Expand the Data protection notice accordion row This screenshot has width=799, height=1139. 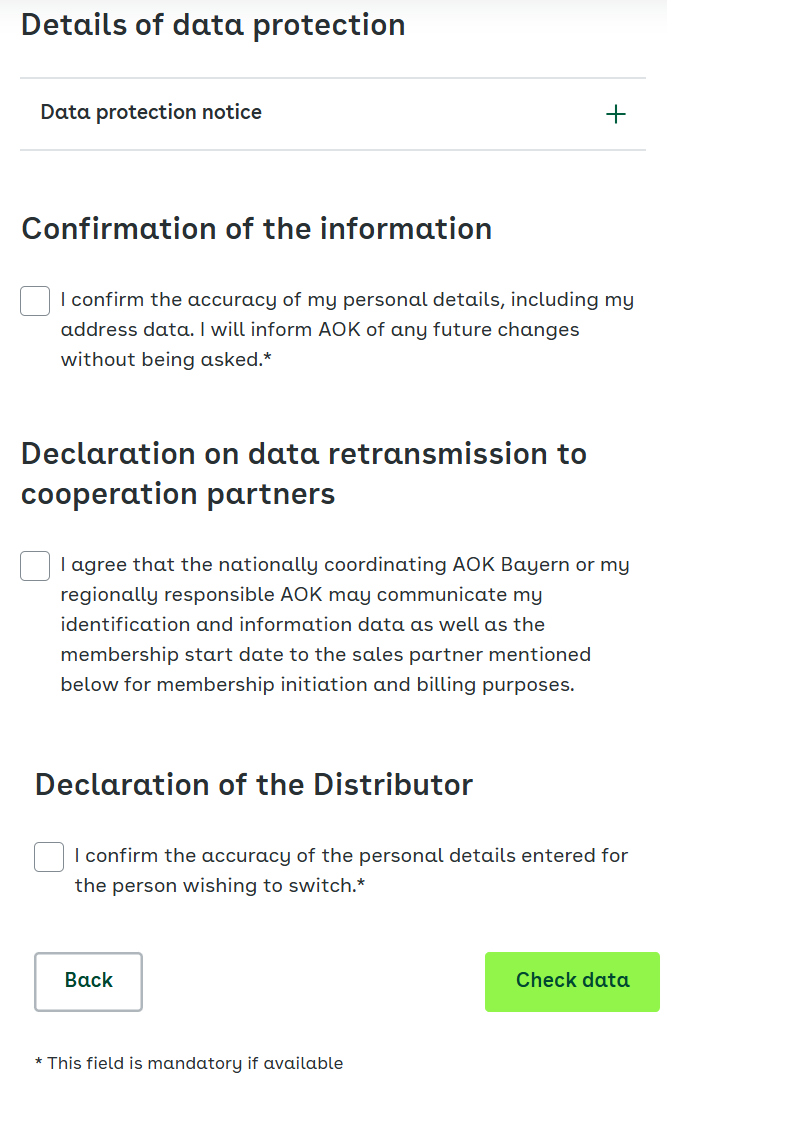333,114
